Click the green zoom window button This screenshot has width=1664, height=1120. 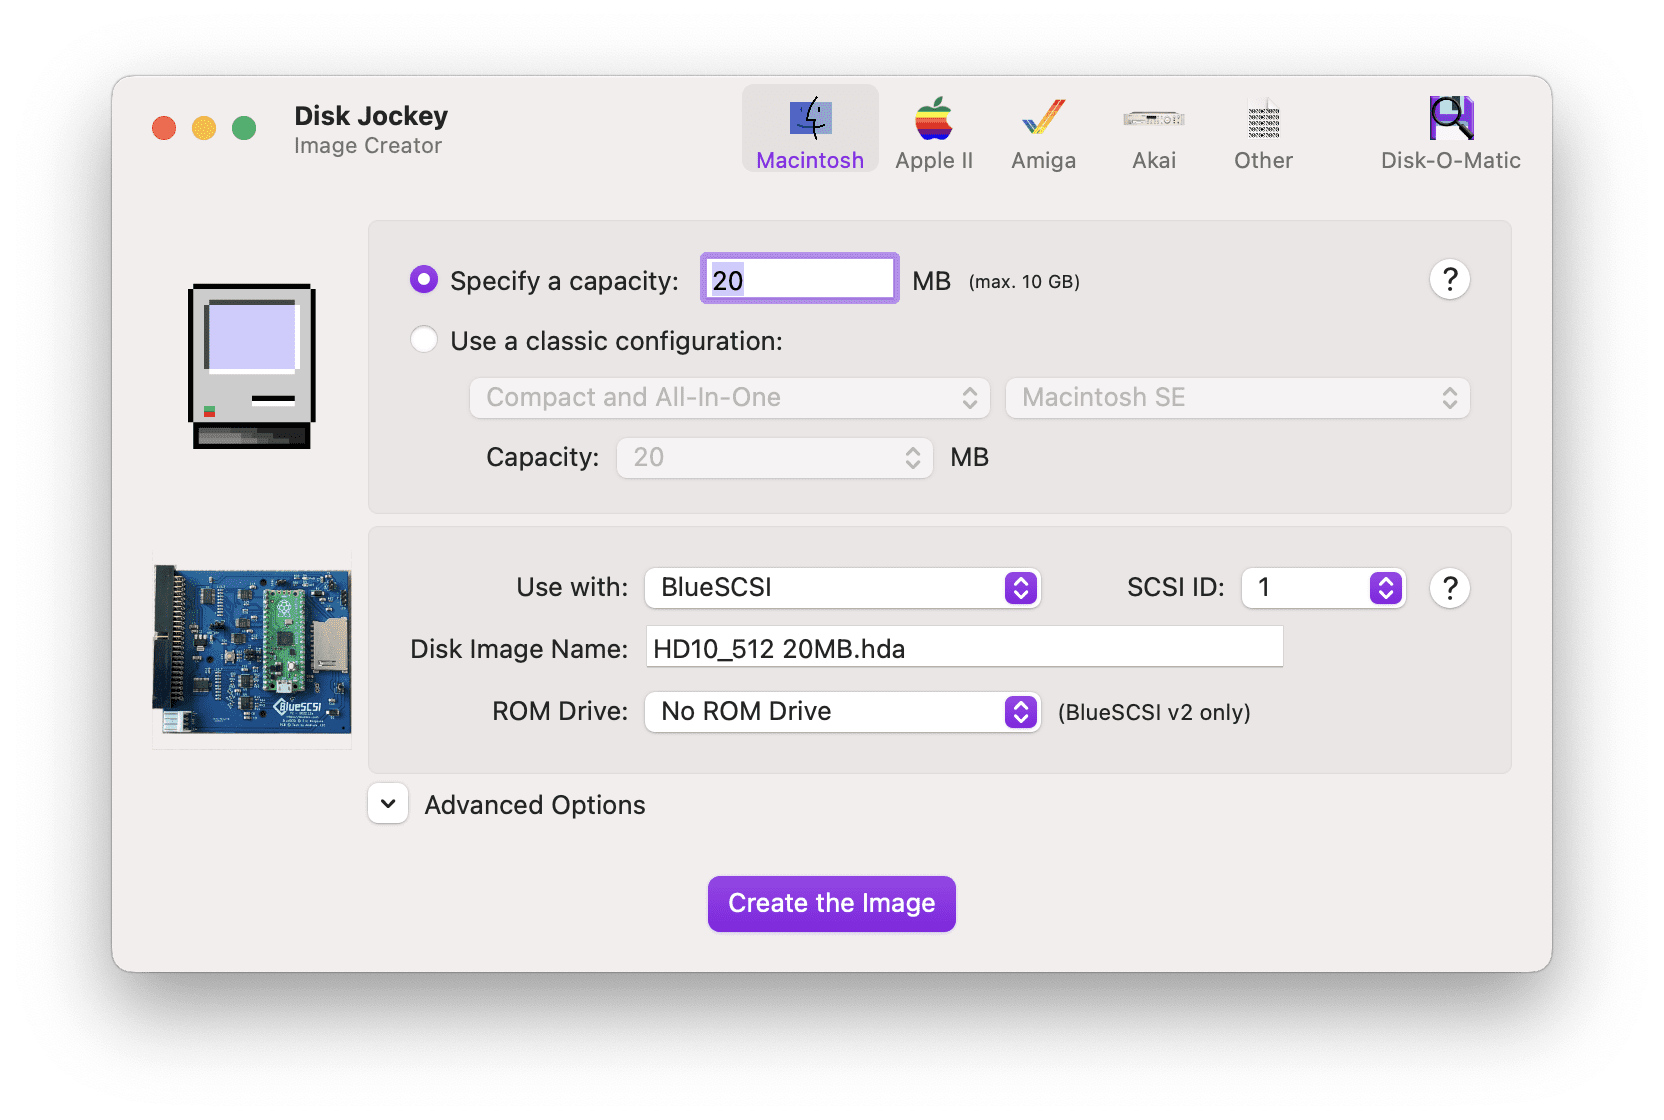point(244,128)
